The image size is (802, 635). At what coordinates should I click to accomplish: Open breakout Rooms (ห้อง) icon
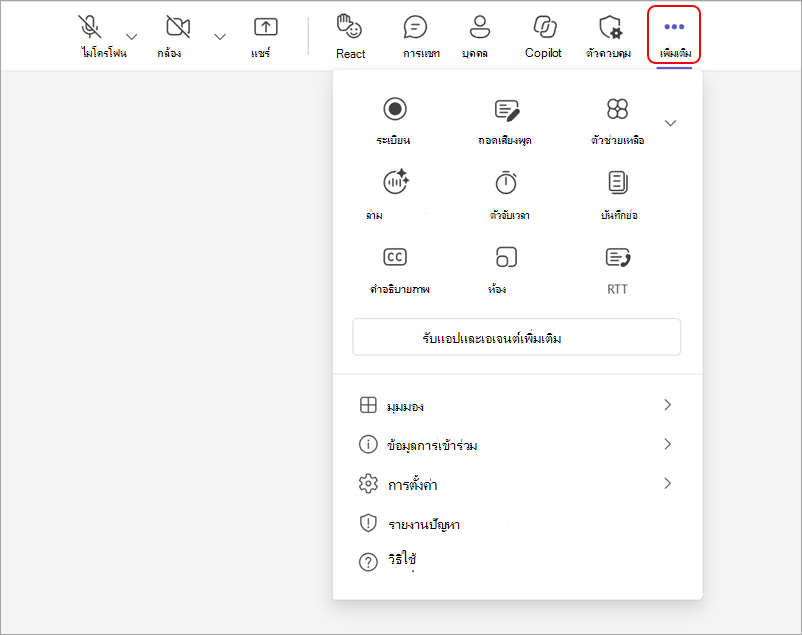point(506,257)
